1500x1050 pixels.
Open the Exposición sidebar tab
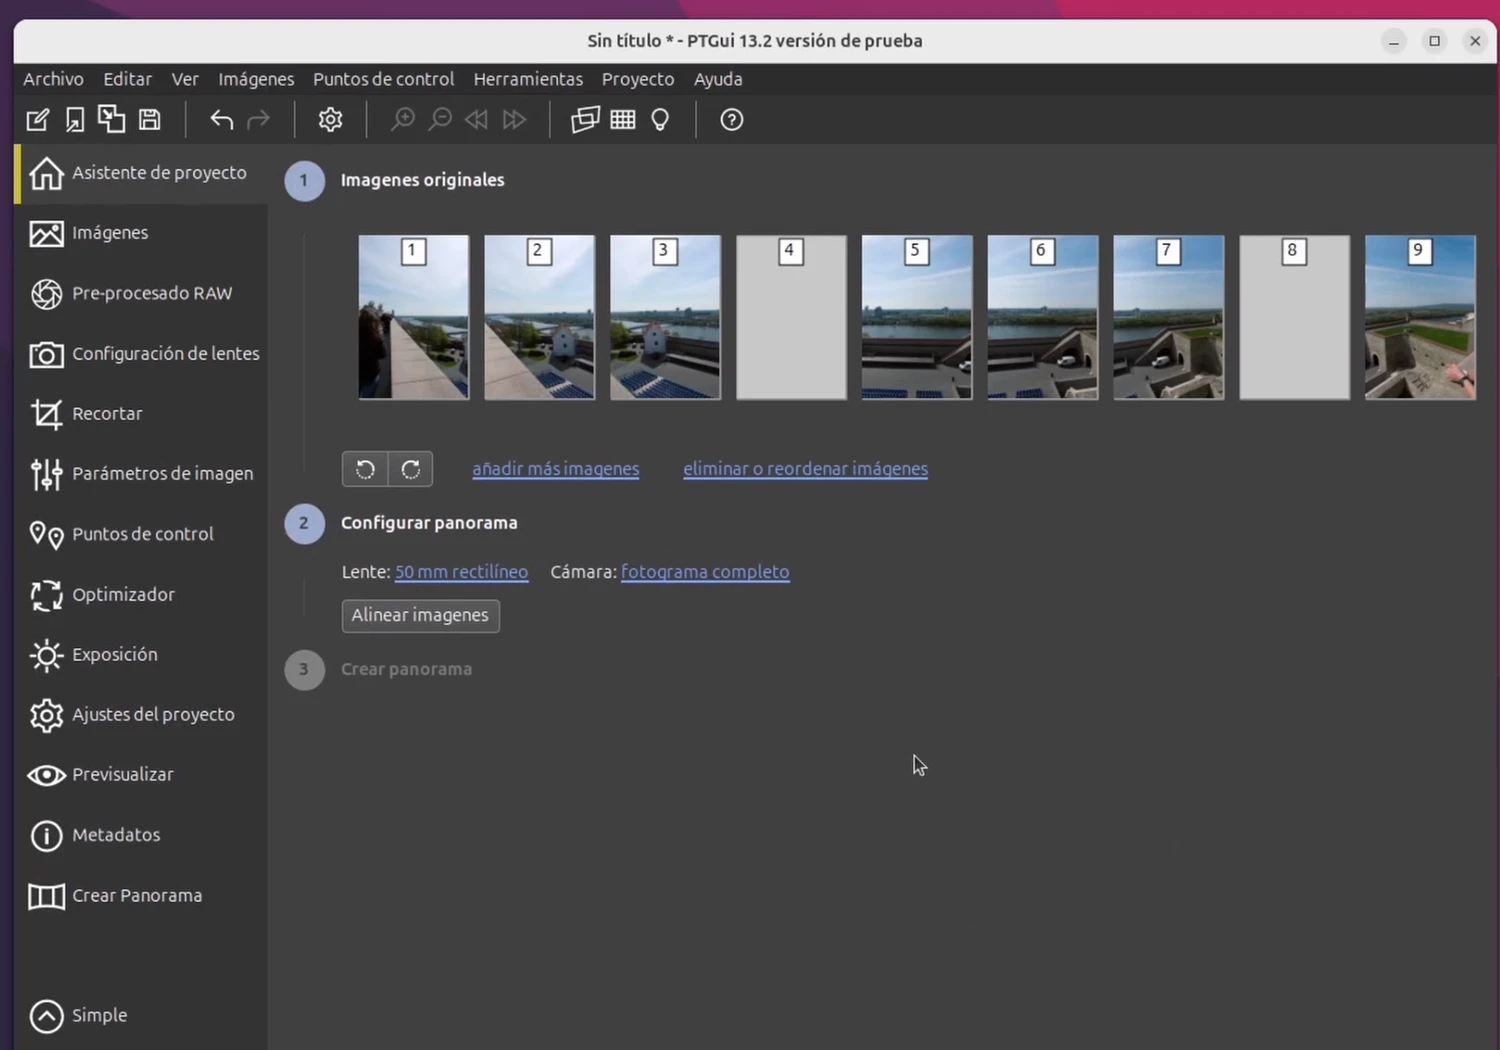pos(114,654)
